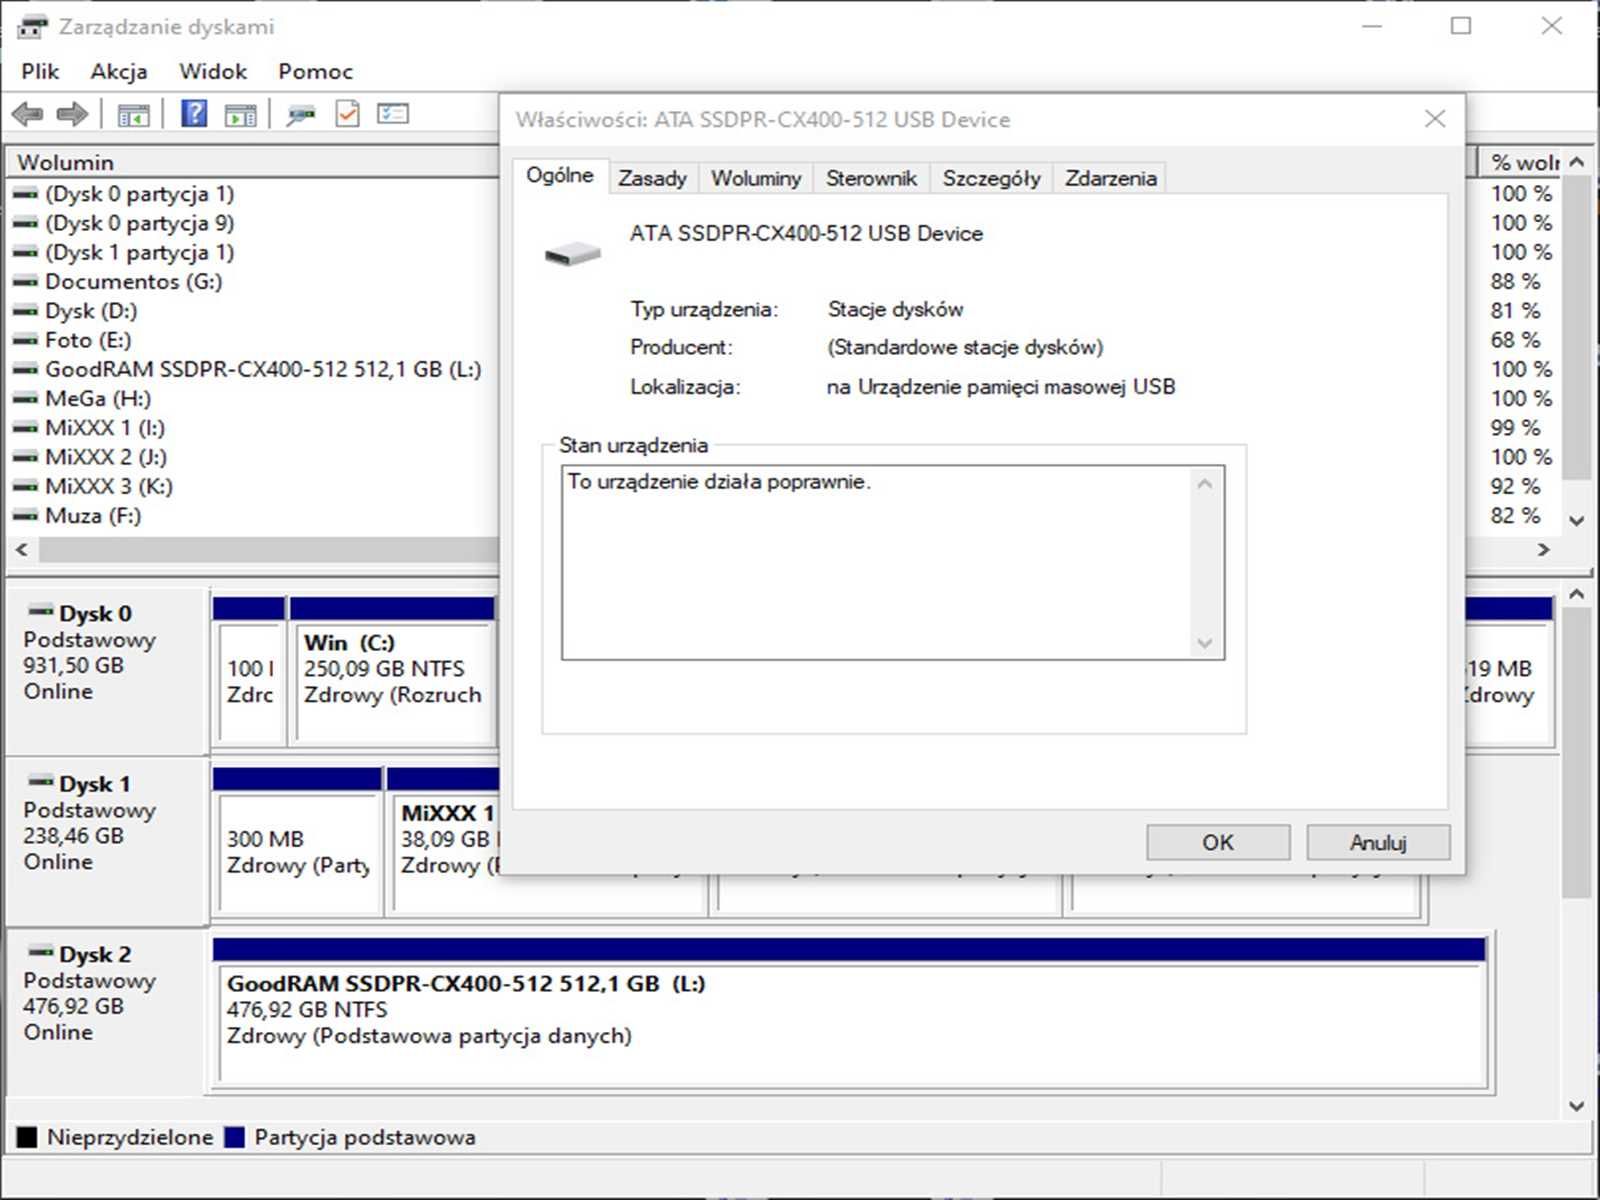Sort by the % wolne column header
1600x1200 pixels.
[x=1522, y=162]
